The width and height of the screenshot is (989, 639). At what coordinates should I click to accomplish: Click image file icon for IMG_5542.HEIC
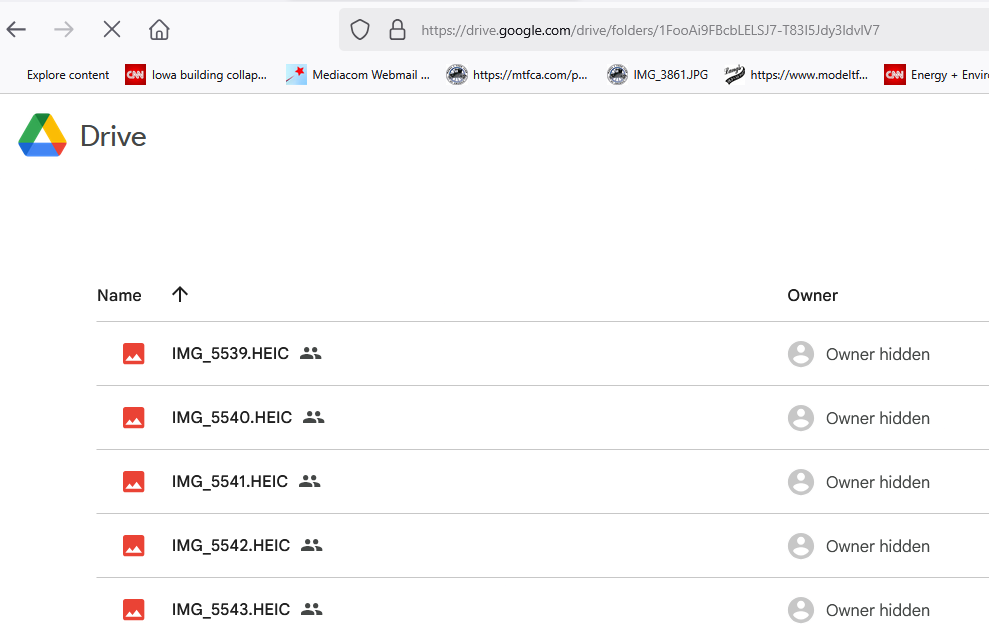[133, 546]
